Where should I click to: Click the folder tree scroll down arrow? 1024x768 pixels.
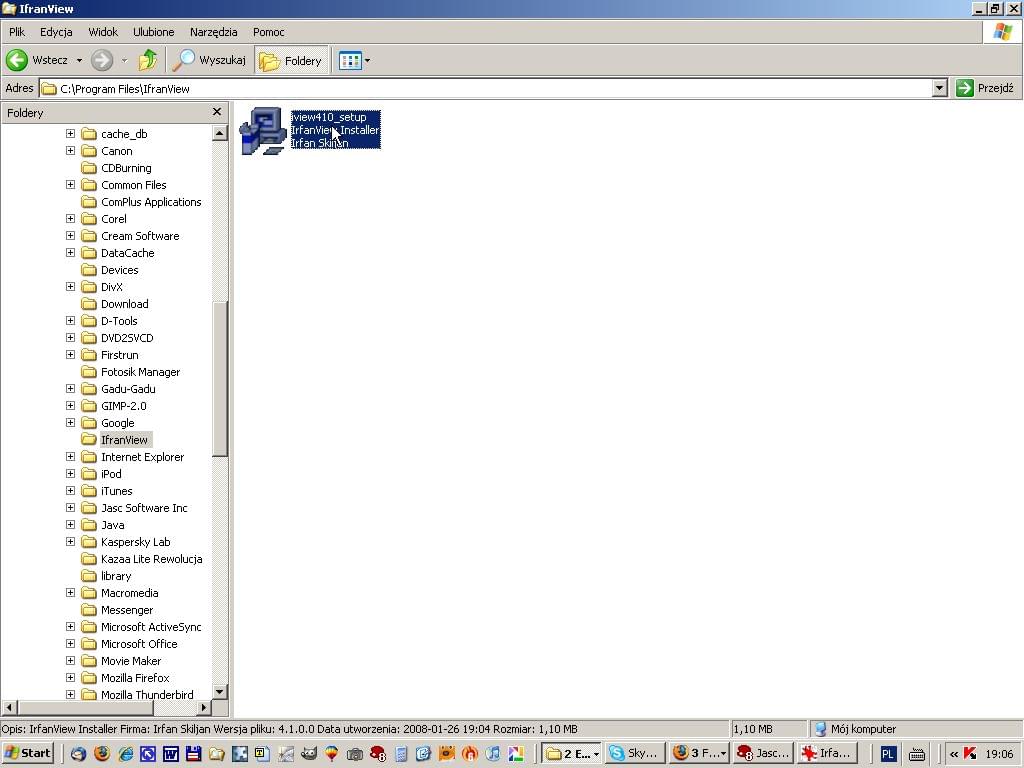click(x=219, y=692)
